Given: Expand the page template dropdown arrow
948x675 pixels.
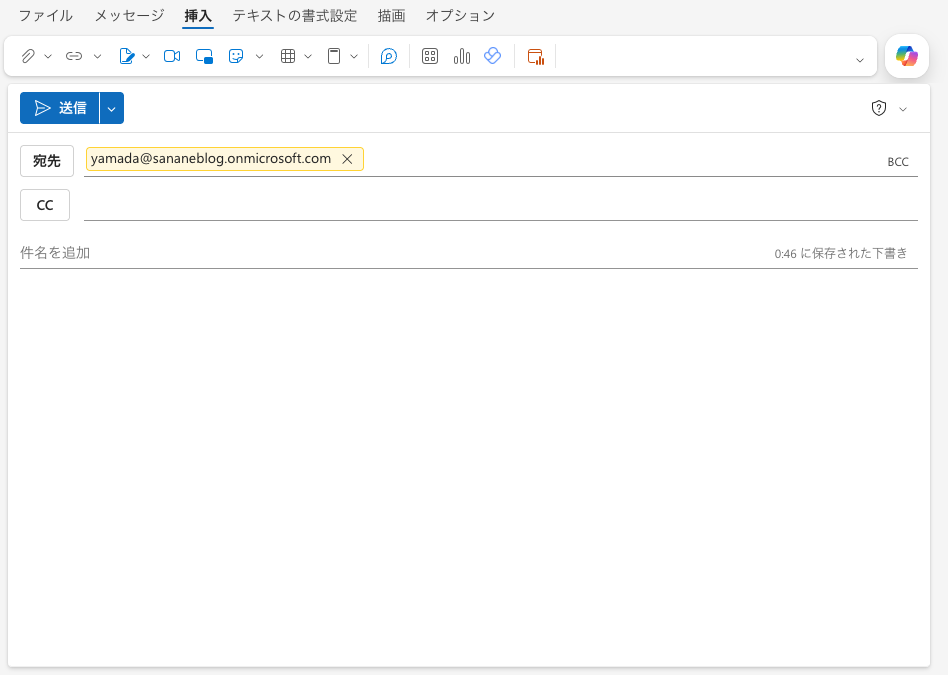Looking at the screenshot, I should click(x=354, y=56).
